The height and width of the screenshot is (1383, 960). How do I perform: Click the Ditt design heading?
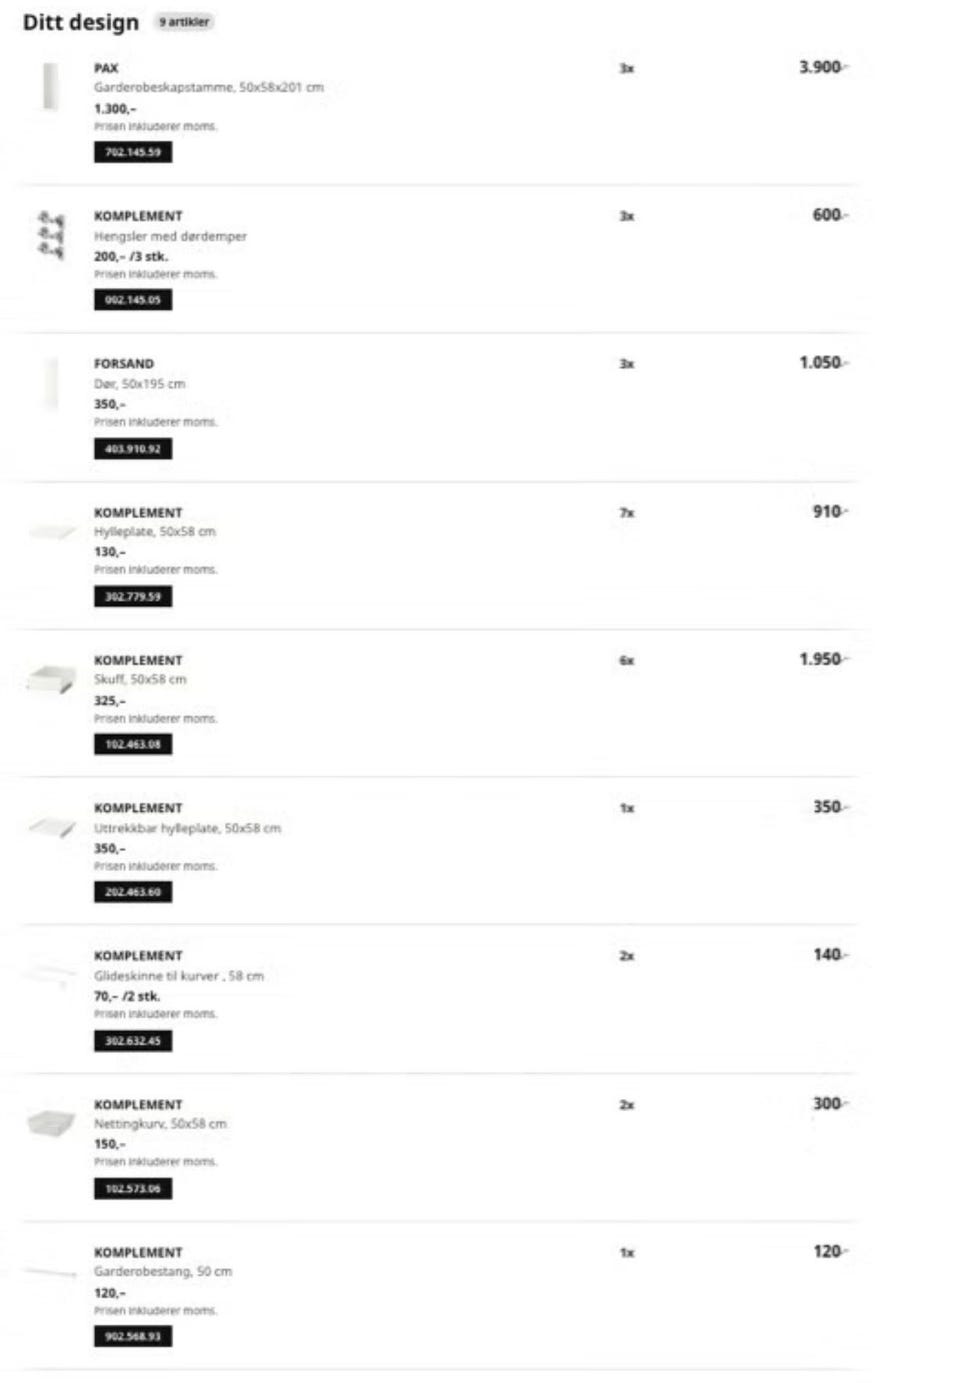[x=81, y=22]
